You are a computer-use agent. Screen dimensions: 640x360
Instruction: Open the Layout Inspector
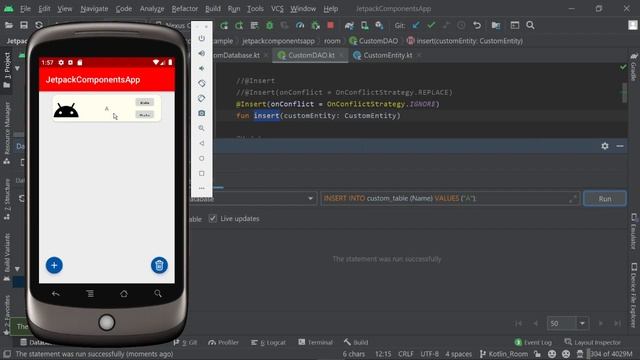593,342
